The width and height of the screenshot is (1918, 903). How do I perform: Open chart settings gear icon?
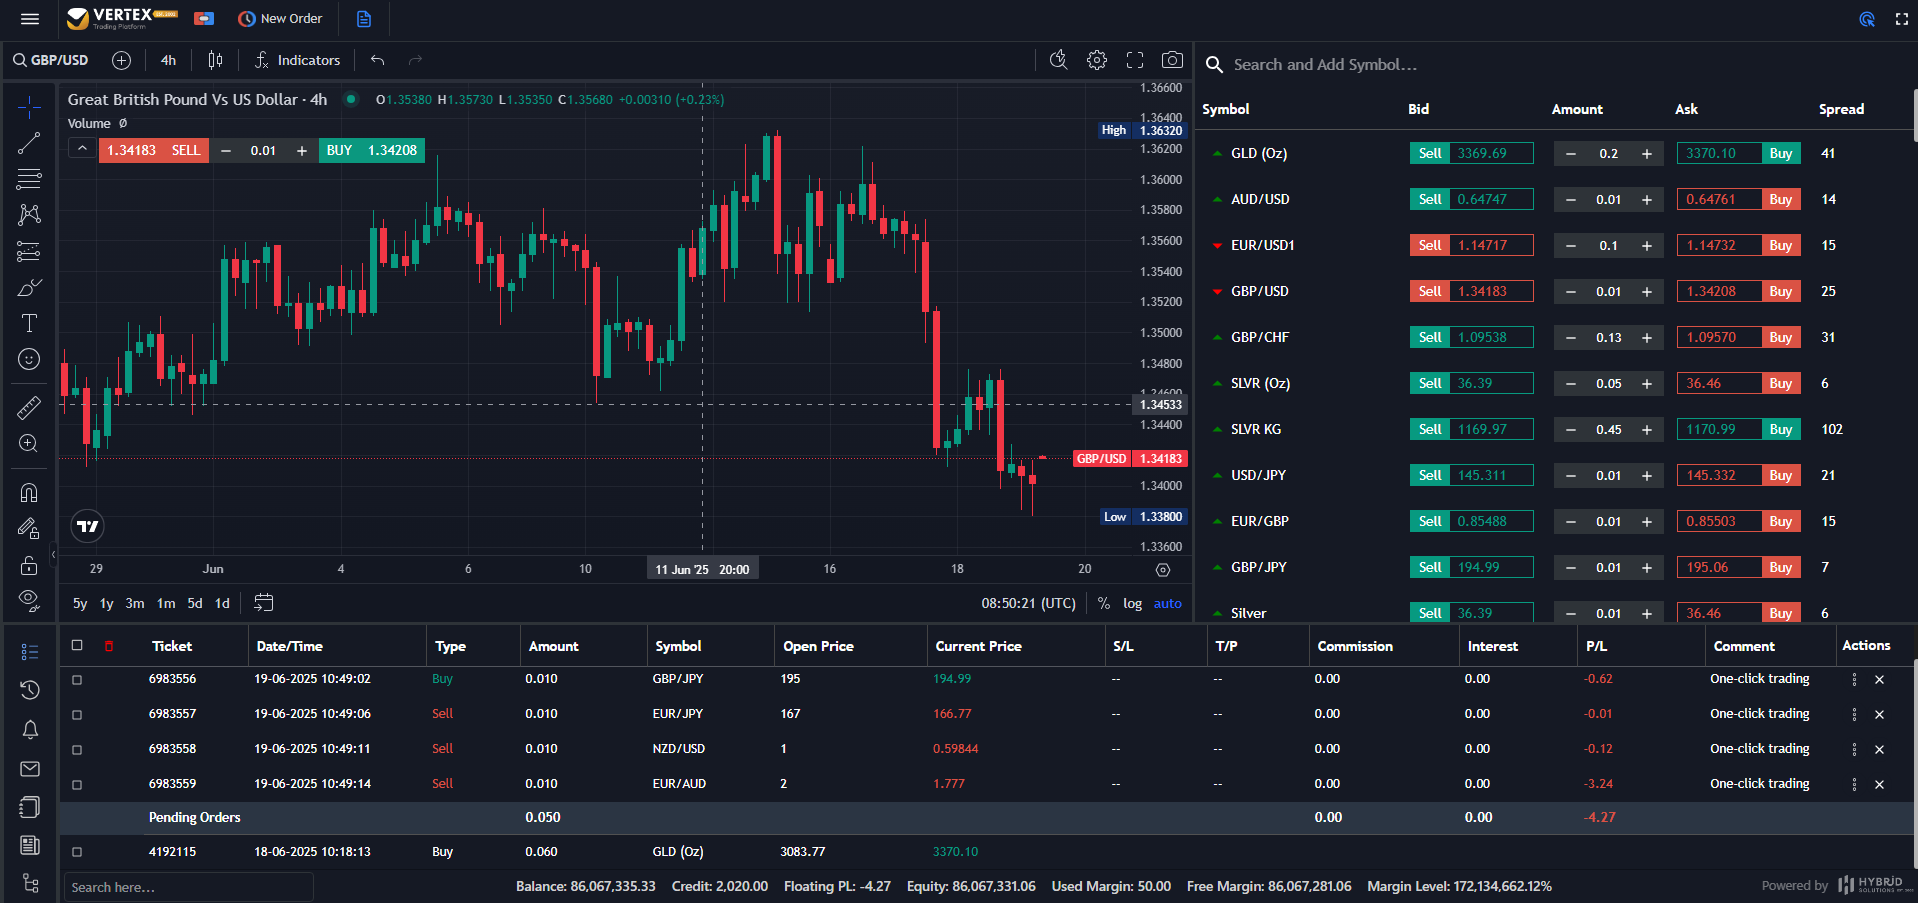coord(1097,60)
